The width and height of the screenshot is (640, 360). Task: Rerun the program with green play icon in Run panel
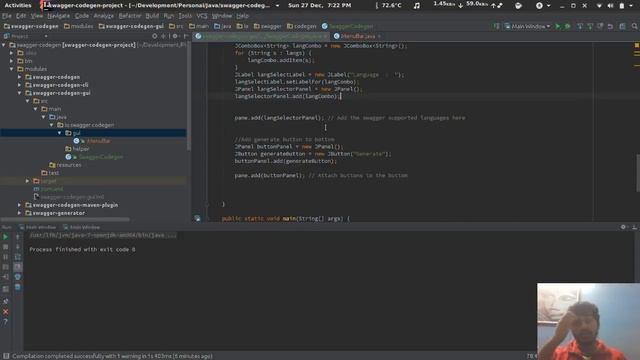[5, 237]
